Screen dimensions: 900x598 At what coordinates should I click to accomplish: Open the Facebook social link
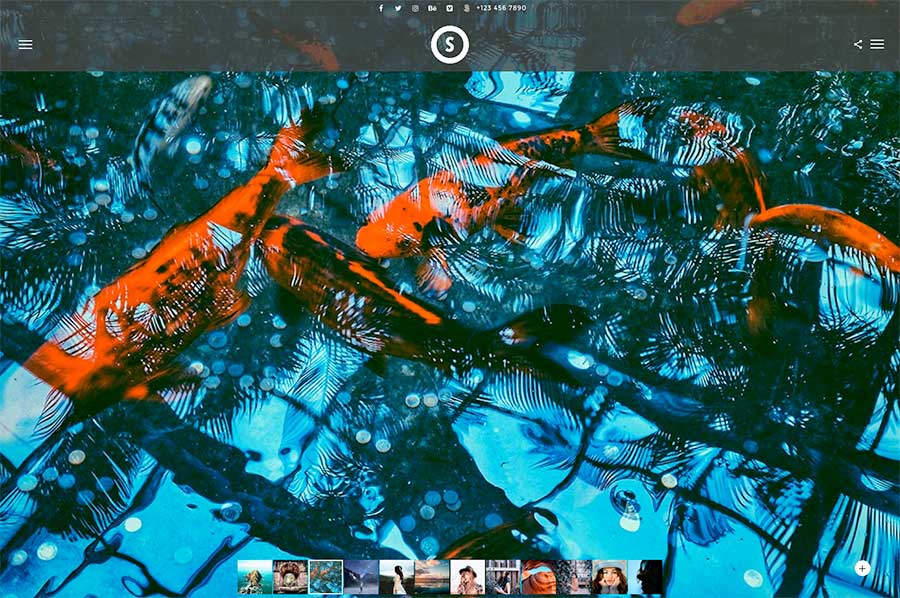[x=381, y=8]
